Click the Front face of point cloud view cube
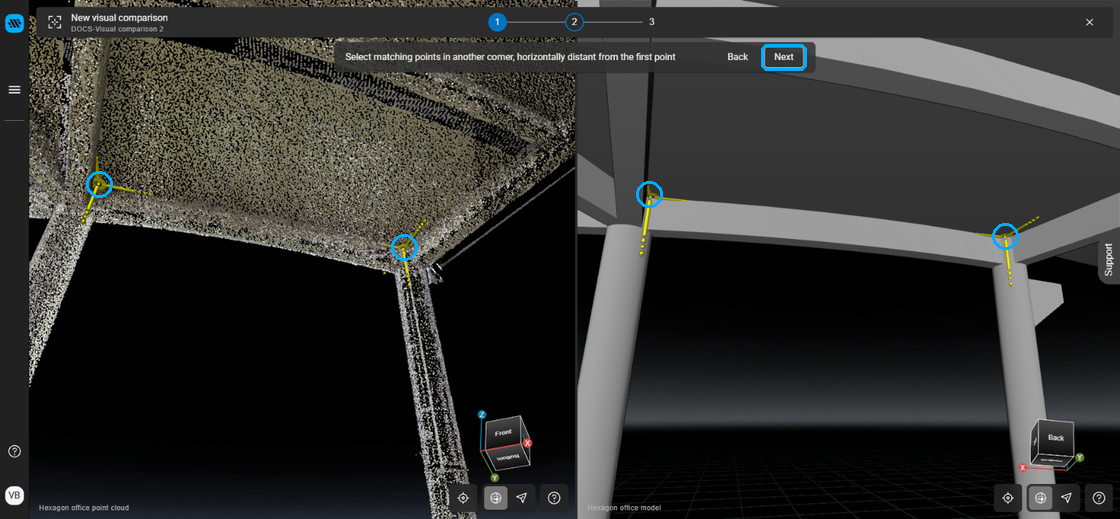Image resolution: width=1120 pixels, height=519 pixels. tap(504, 433)
